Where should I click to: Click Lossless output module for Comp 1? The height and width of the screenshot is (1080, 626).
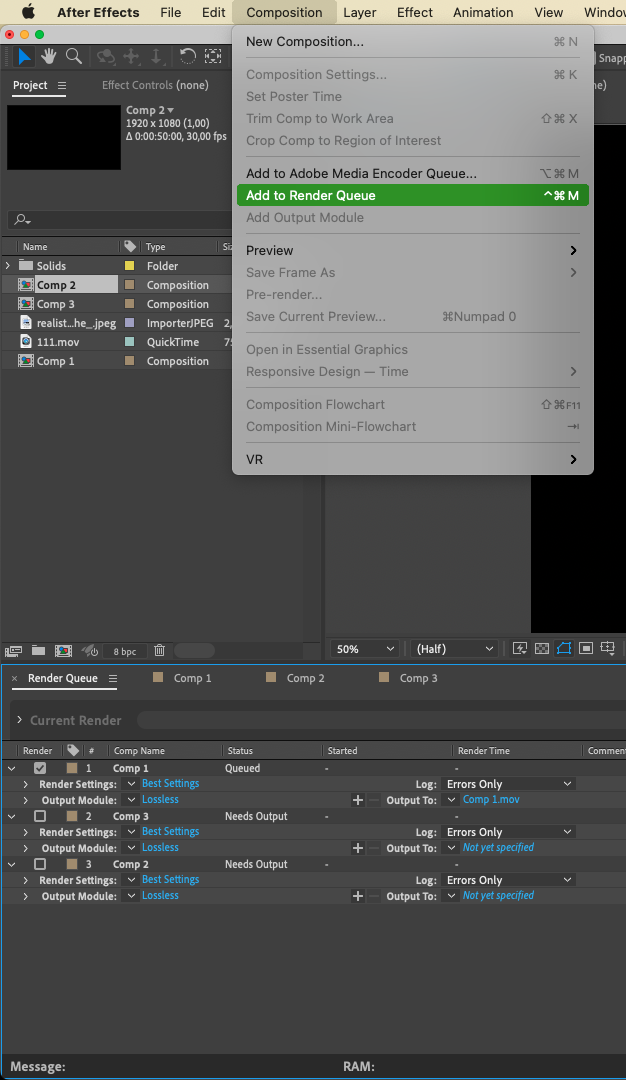click(x=160, y=800)
